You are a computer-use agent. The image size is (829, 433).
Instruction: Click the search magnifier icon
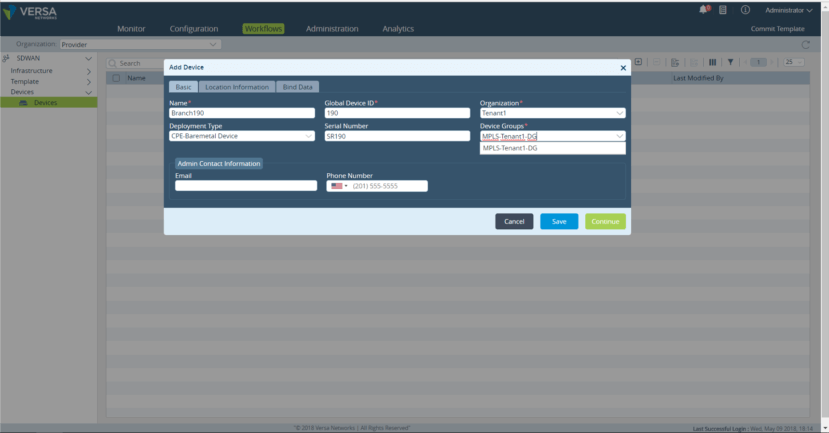pyautogui.click(x=112, y=63)
